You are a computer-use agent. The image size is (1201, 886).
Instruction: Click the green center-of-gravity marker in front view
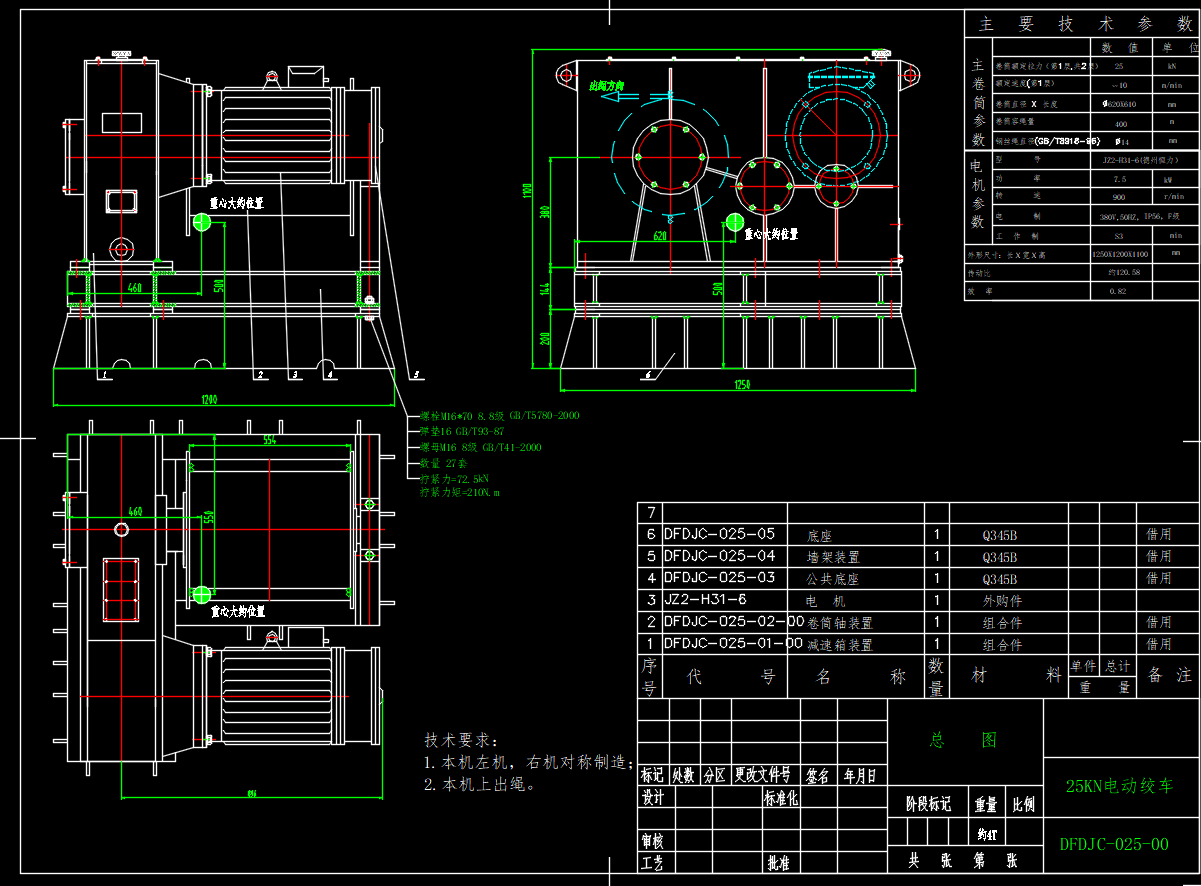(203, 222)
